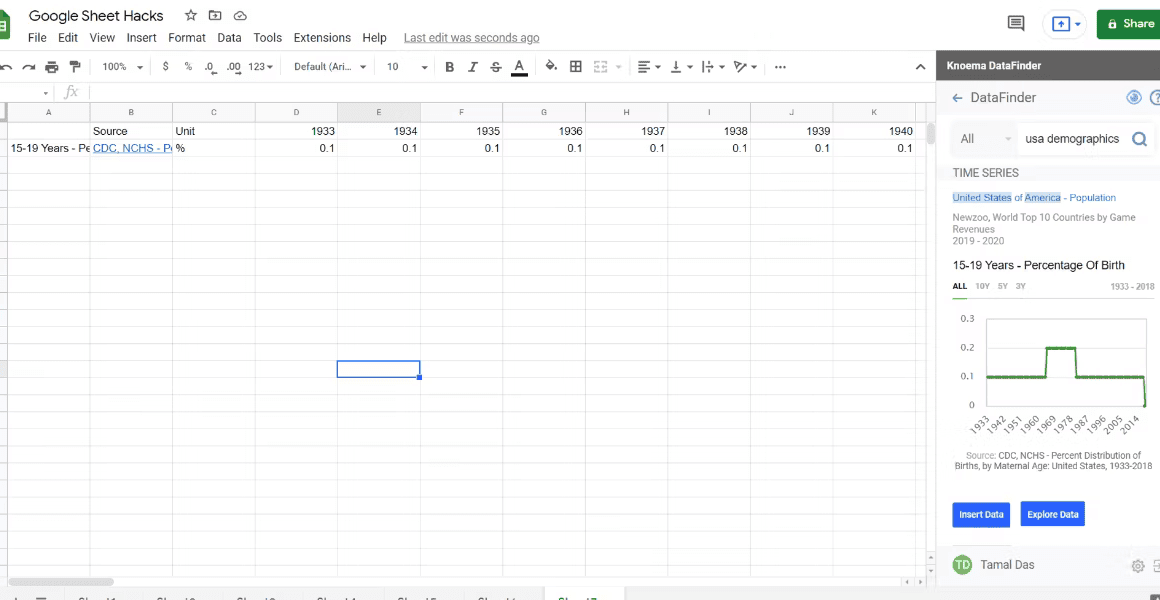Click the redo arrow icon
The width and height of the screenshot is (1160, 600).
[x=29, y=67]
